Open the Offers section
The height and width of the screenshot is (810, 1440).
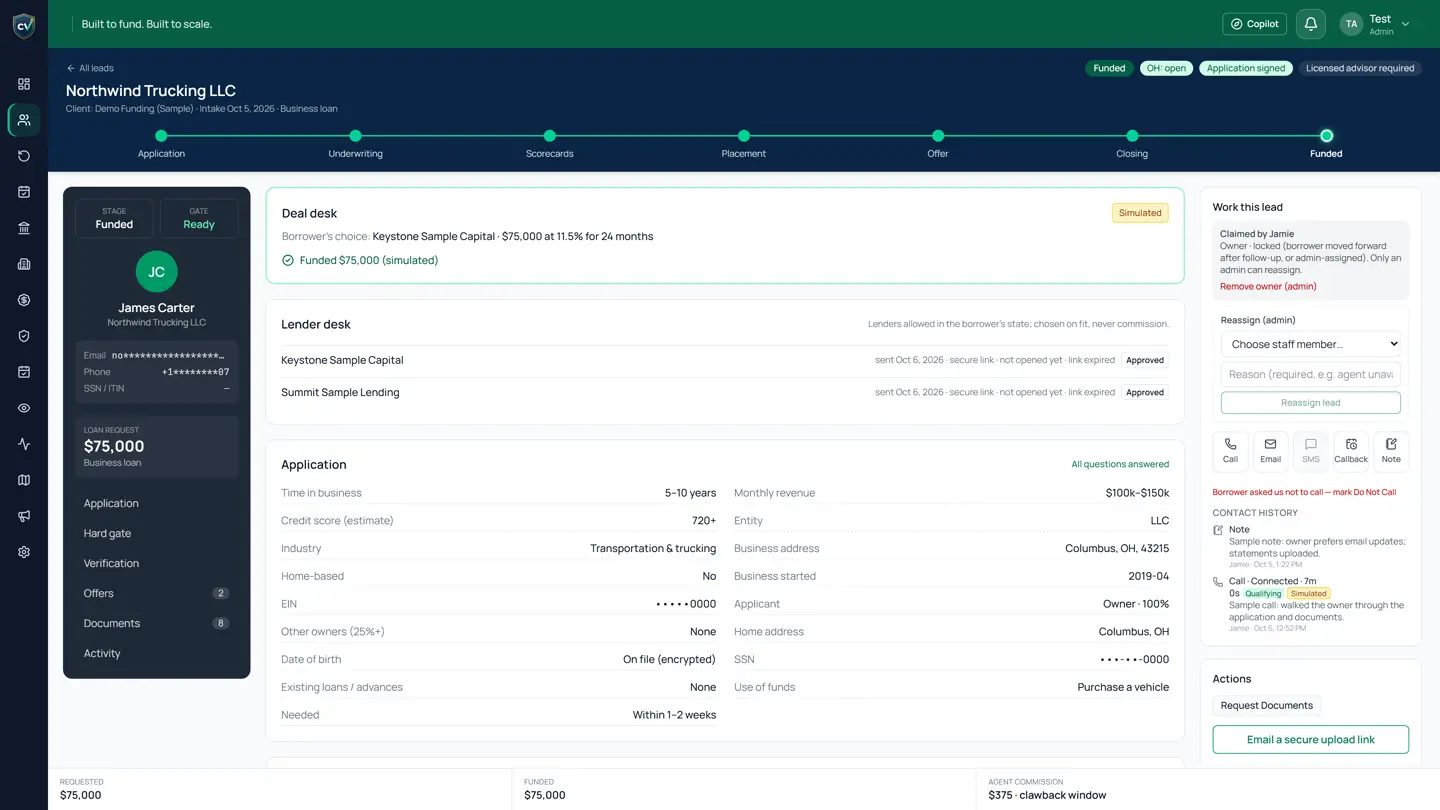156,593
